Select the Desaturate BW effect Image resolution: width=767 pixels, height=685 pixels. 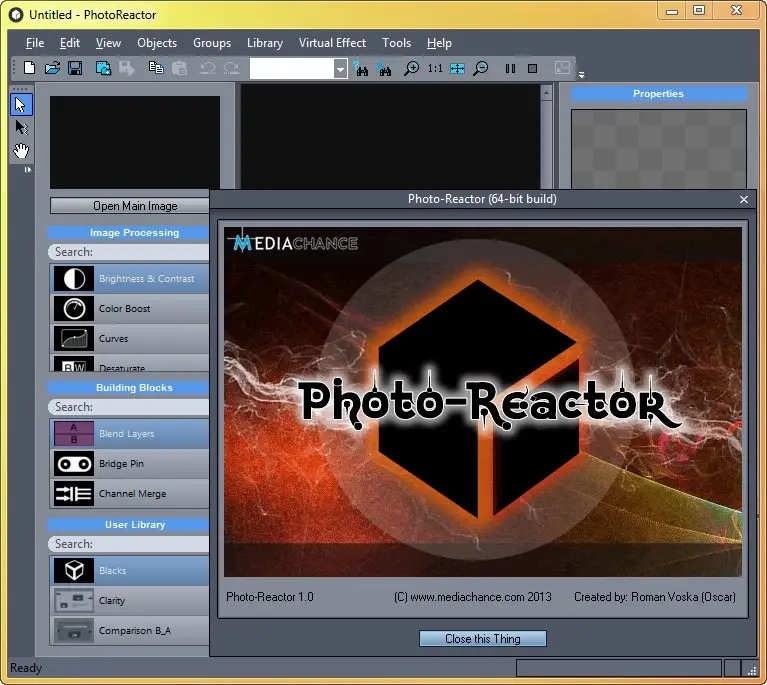pos(130,363)
